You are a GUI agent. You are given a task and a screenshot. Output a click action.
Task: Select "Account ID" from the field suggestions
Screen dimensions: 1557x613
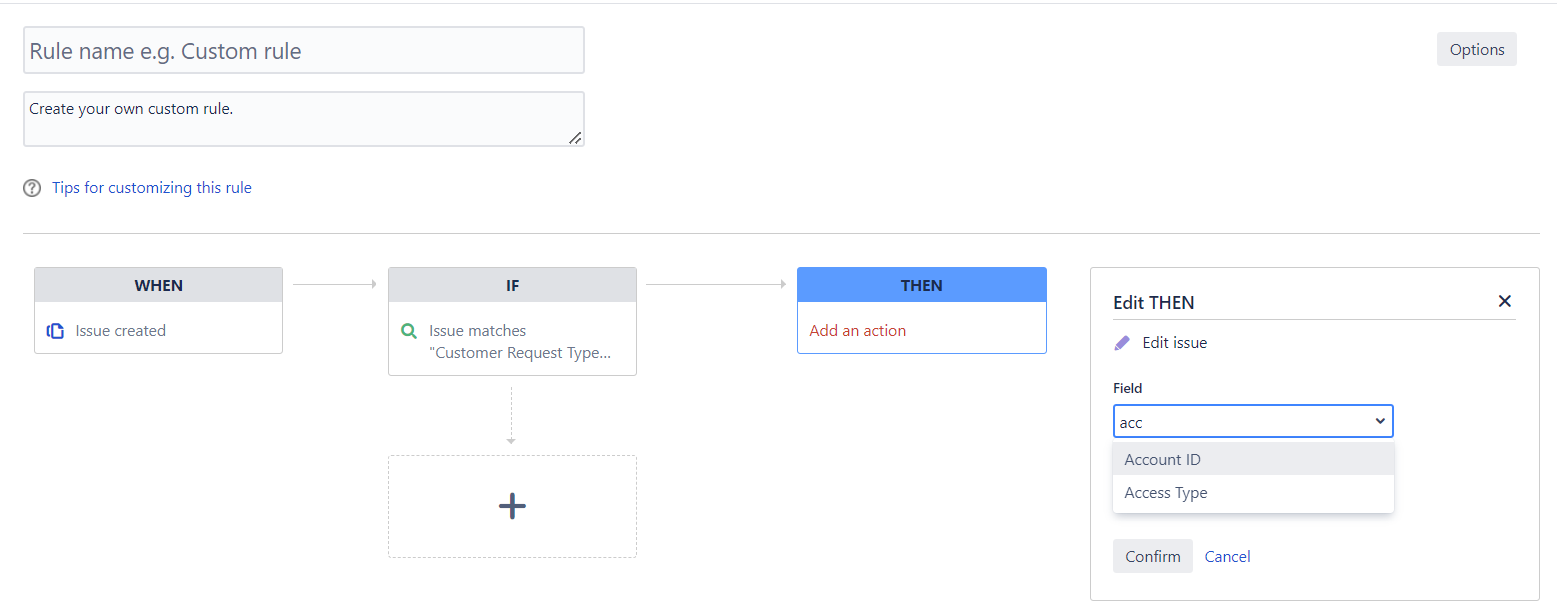(x=1162, y=459)
